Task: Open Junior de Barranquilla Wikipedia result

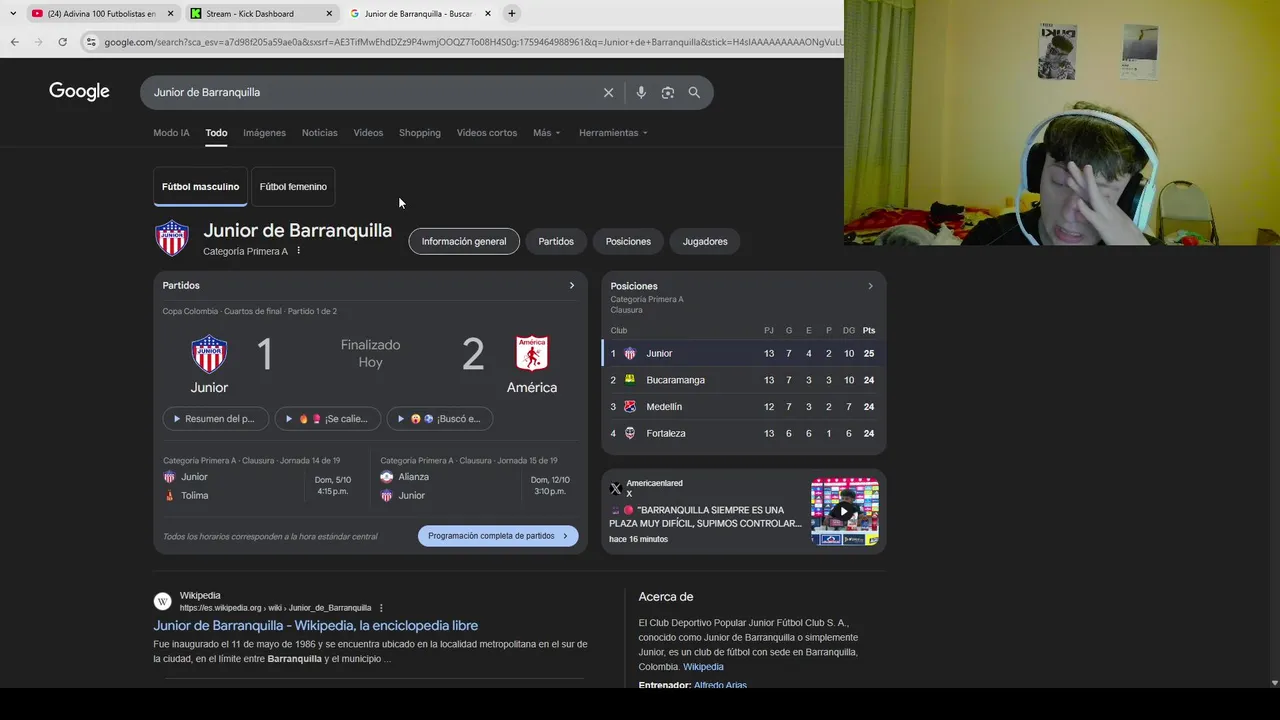Action: coord(315,626)
